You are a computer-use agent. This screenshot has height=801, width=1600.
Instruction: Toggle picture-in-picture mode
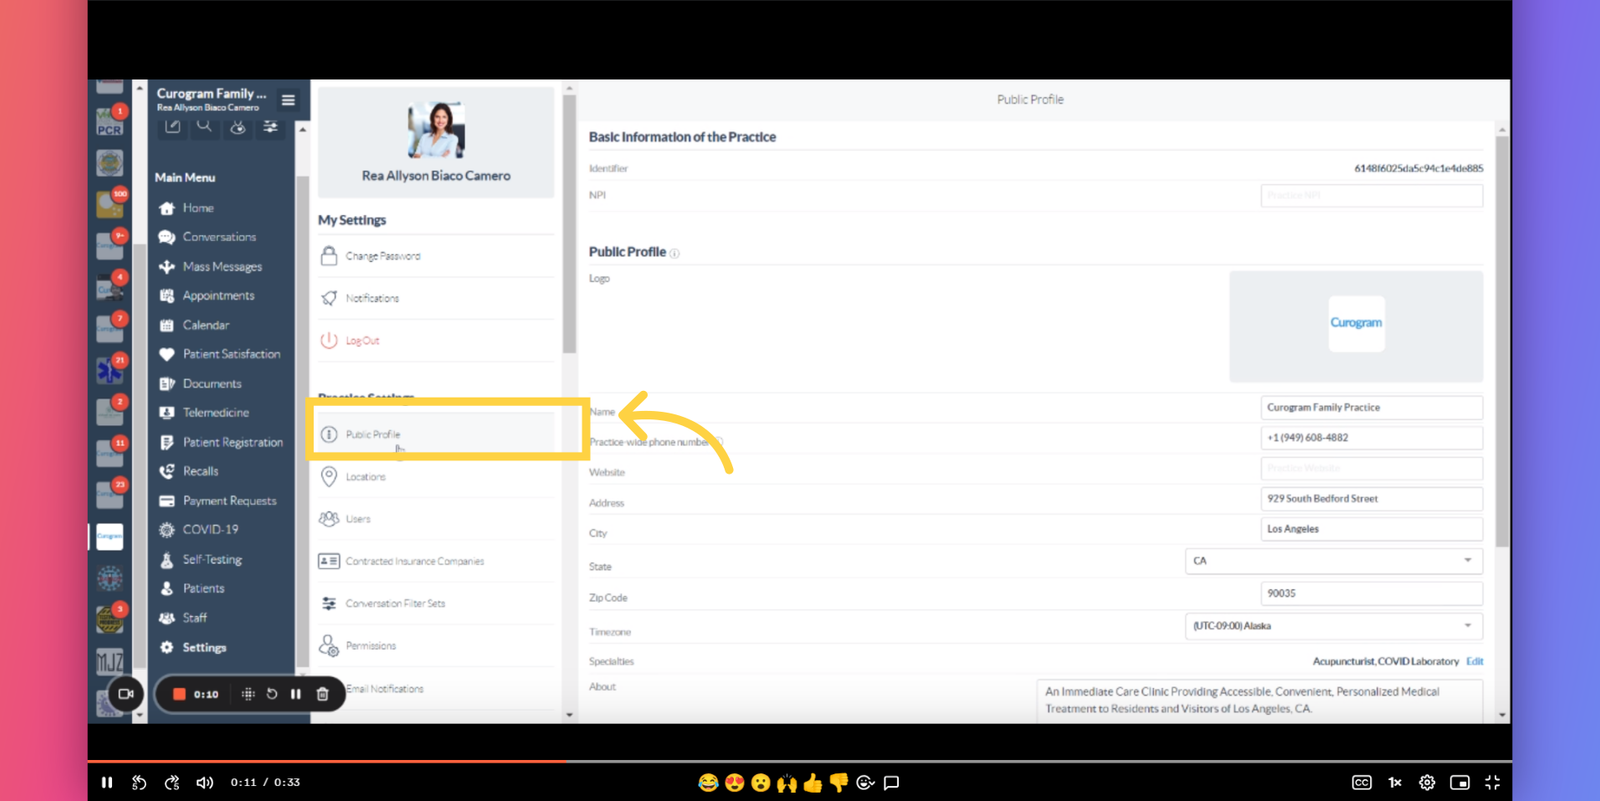[x=1459, y=783]
